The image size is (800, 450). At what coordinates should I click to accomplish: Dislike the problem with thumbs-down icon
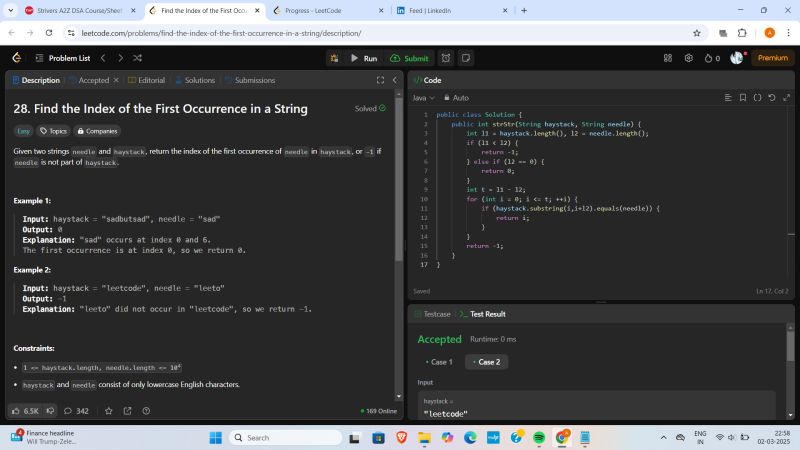[x=50, y=410]
